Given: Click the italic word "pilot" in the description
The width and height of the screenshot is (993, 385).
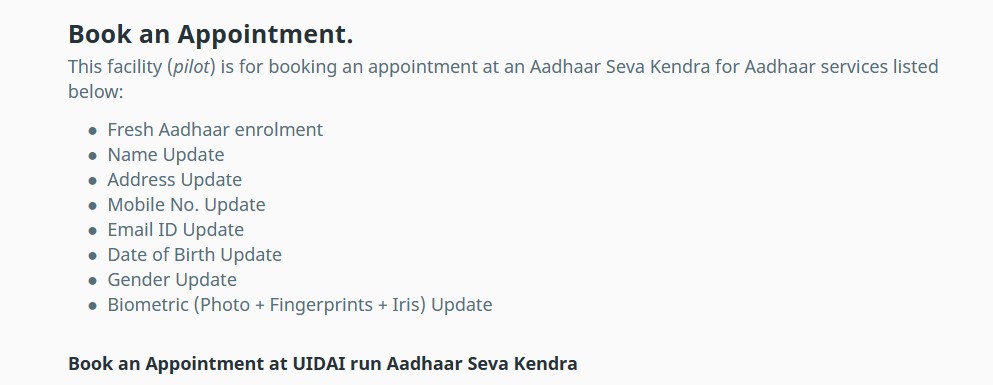Looking at the screenshot, I should pos(192,66).
